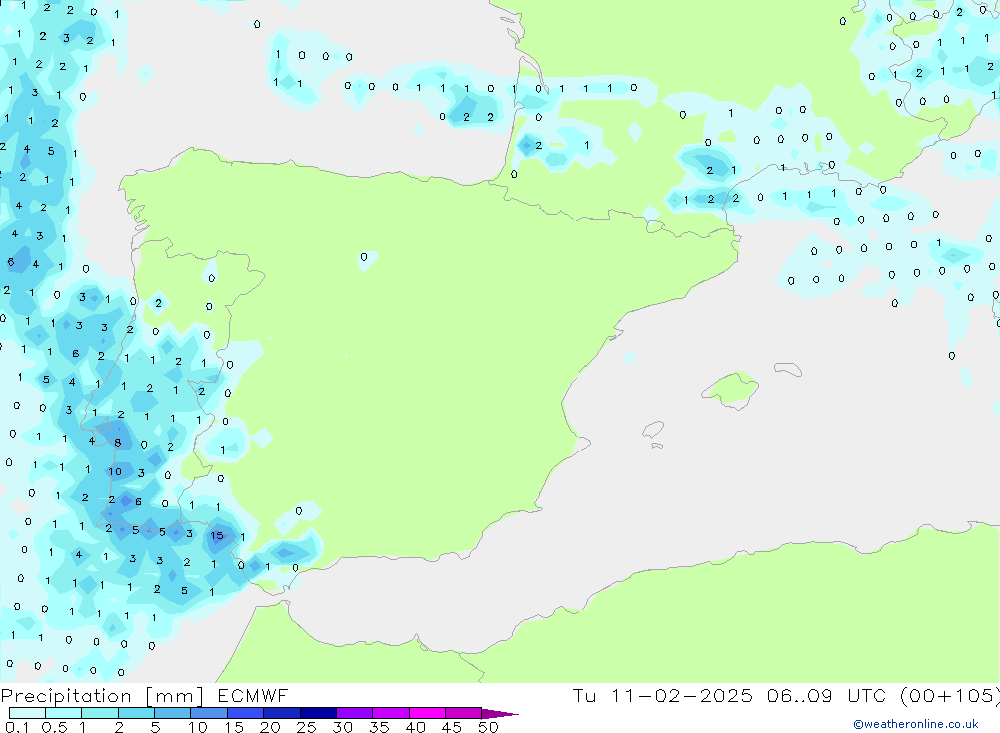This screenshot has width=1000, height=733.
Task: Click the '25' legend scale label
Action: click(x=306, y=727)
